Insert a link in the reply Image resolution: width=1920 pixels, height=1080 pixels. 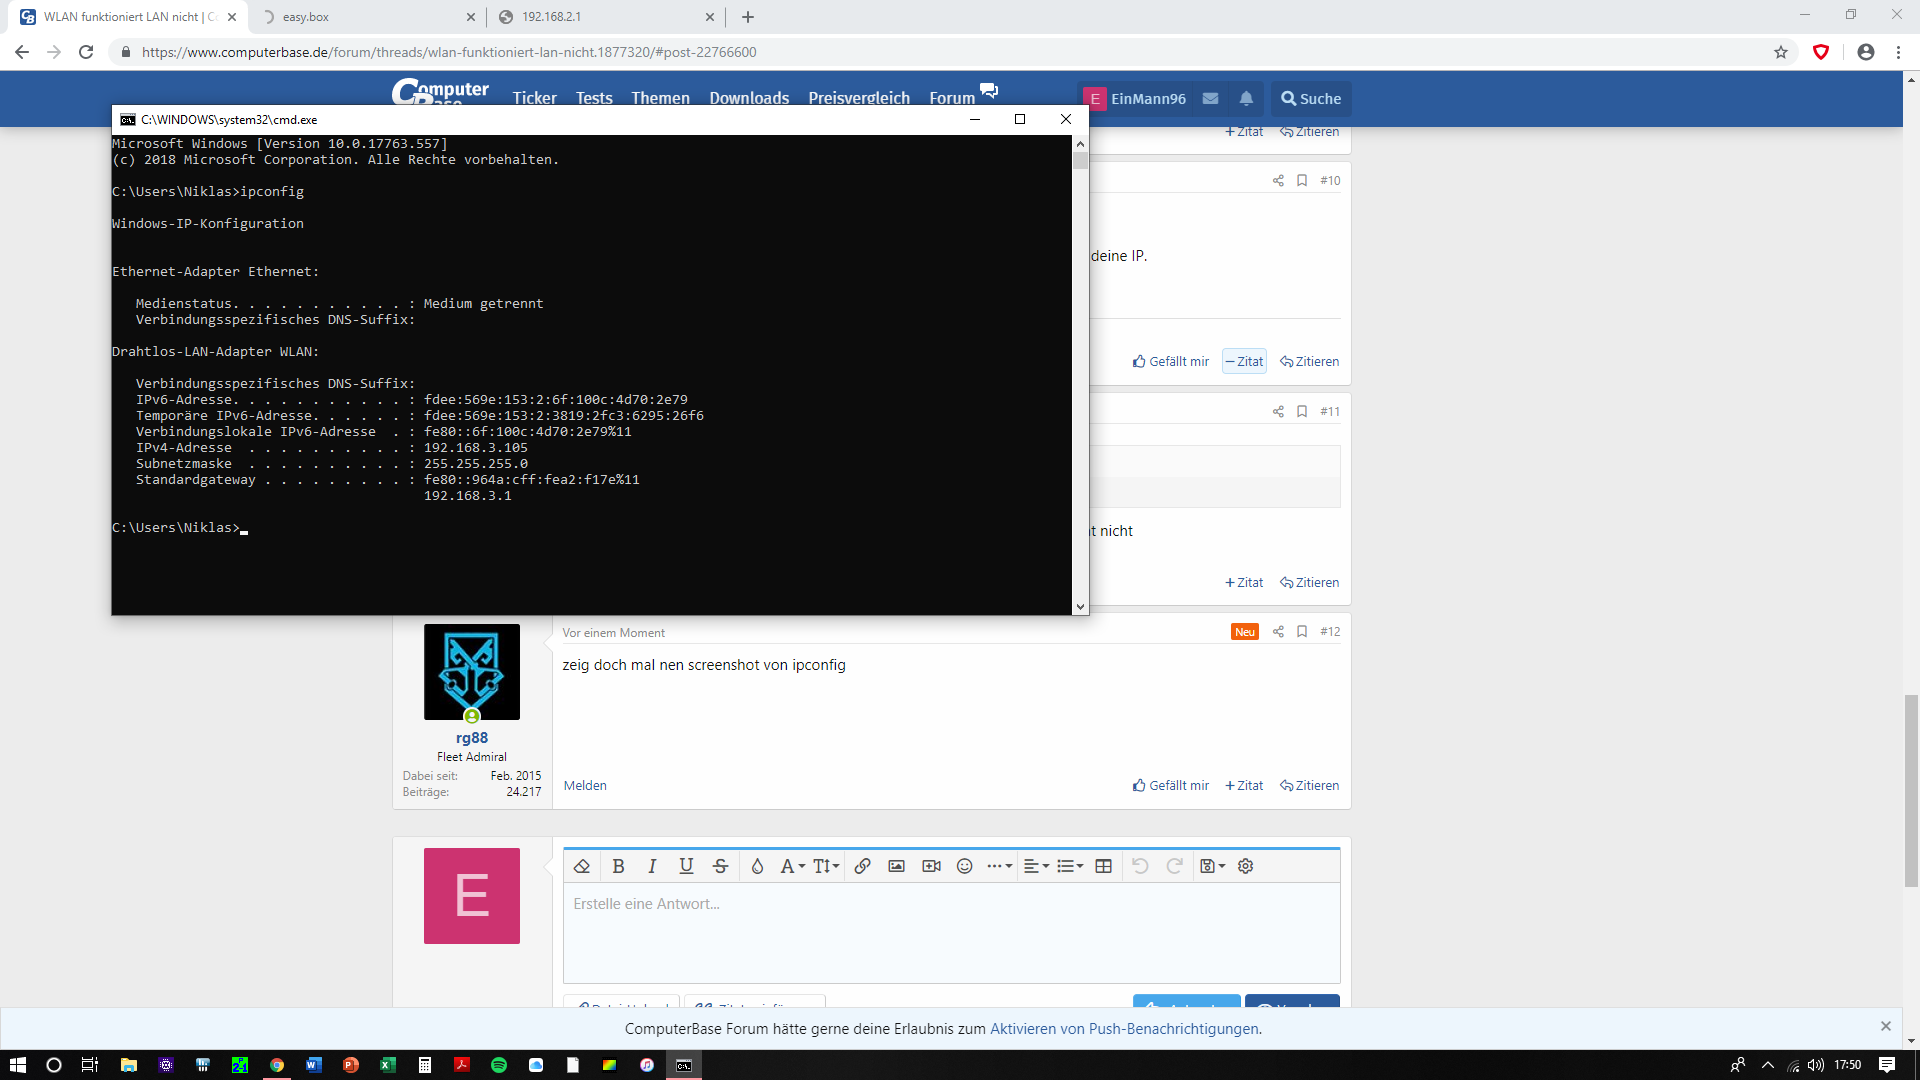click(x=862, y=866)
